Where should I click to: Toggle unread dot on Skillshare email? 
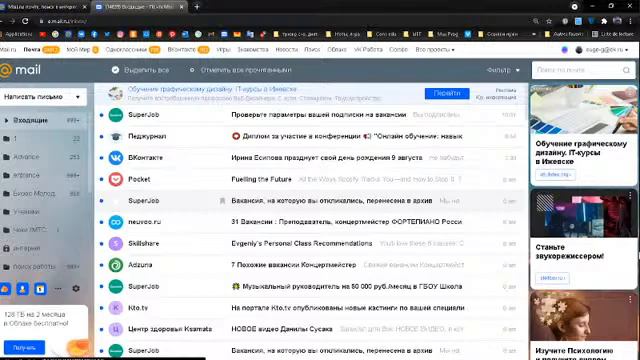(101, 244)
